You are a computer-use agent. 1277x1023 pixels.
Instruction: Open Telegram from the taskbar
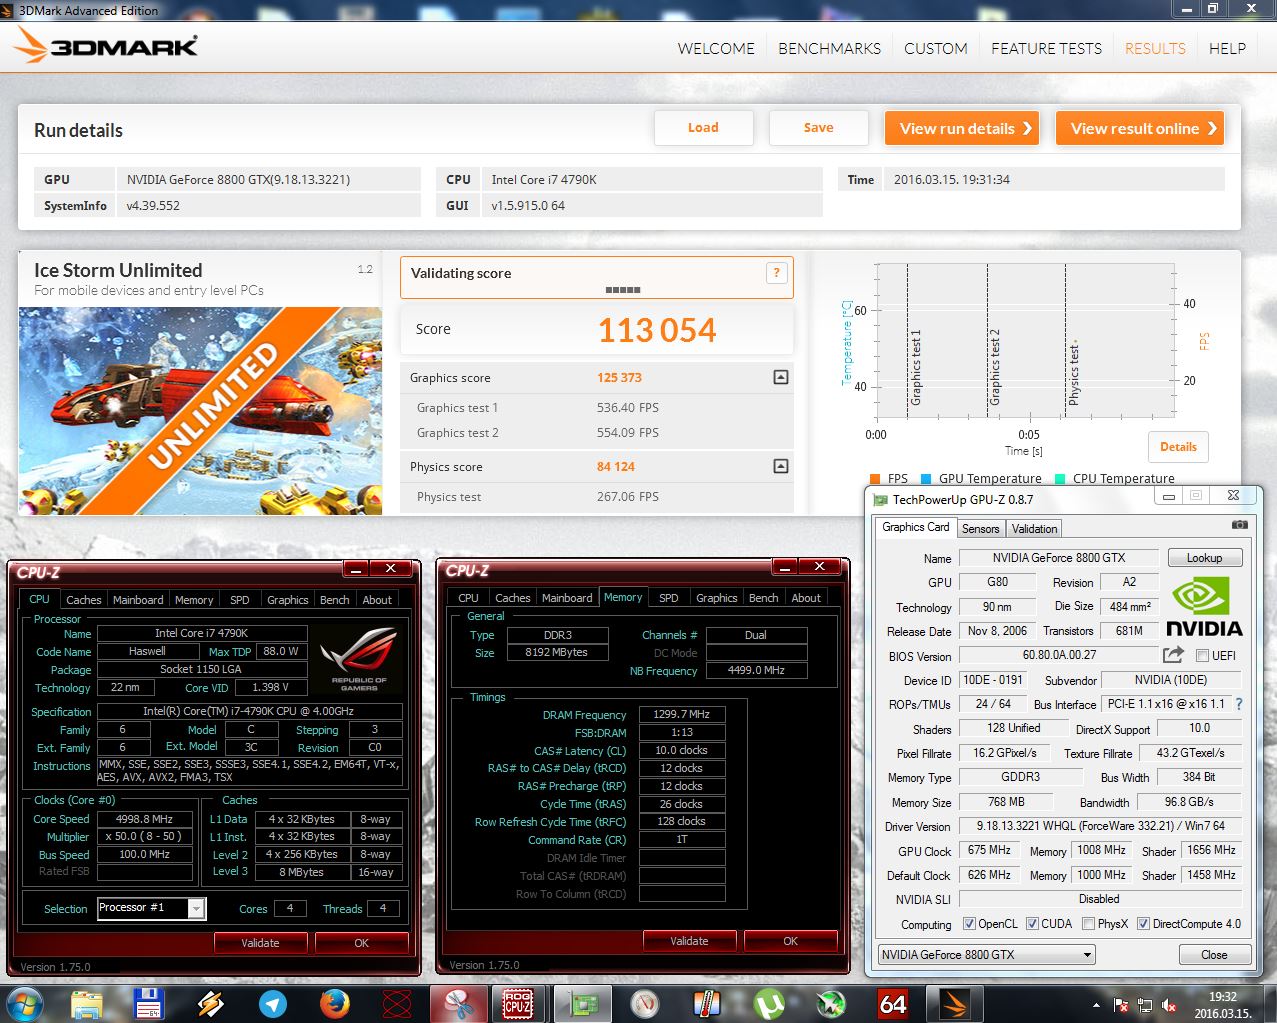click(x=273, y=1003)
